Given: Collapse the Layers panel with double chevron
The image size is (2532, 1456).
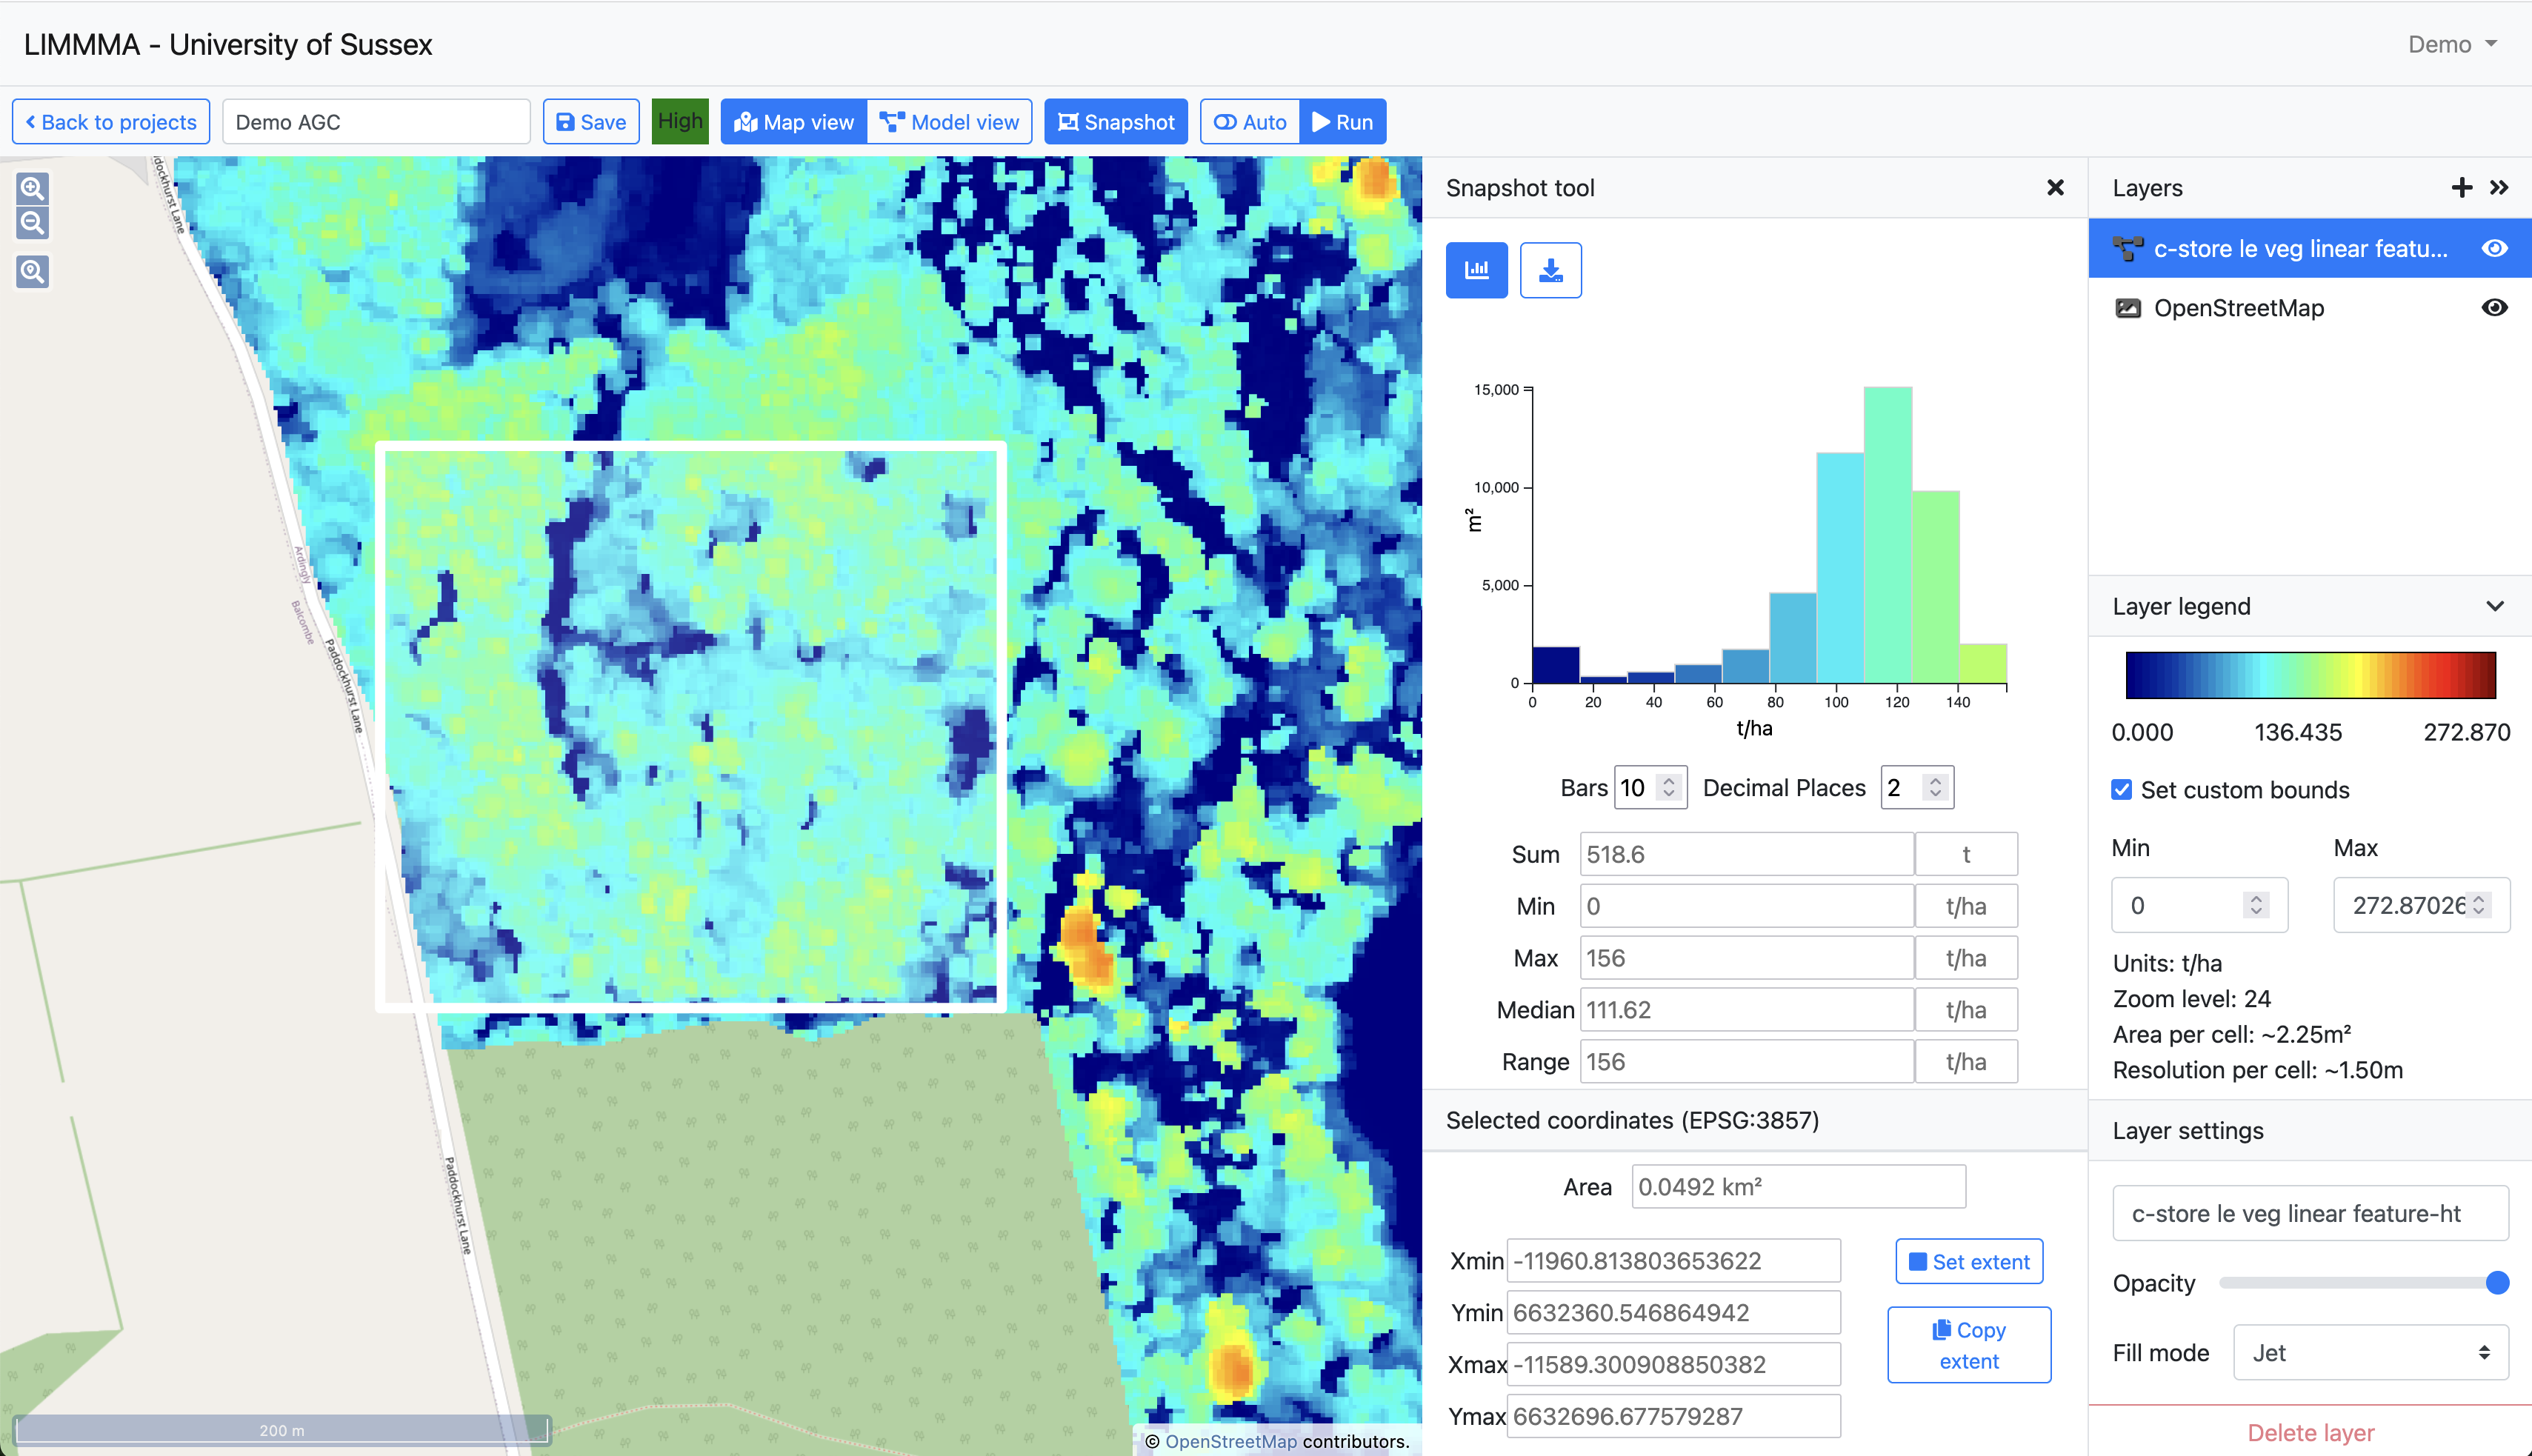Looking at the screenshot, I should tap(2498, 188).
